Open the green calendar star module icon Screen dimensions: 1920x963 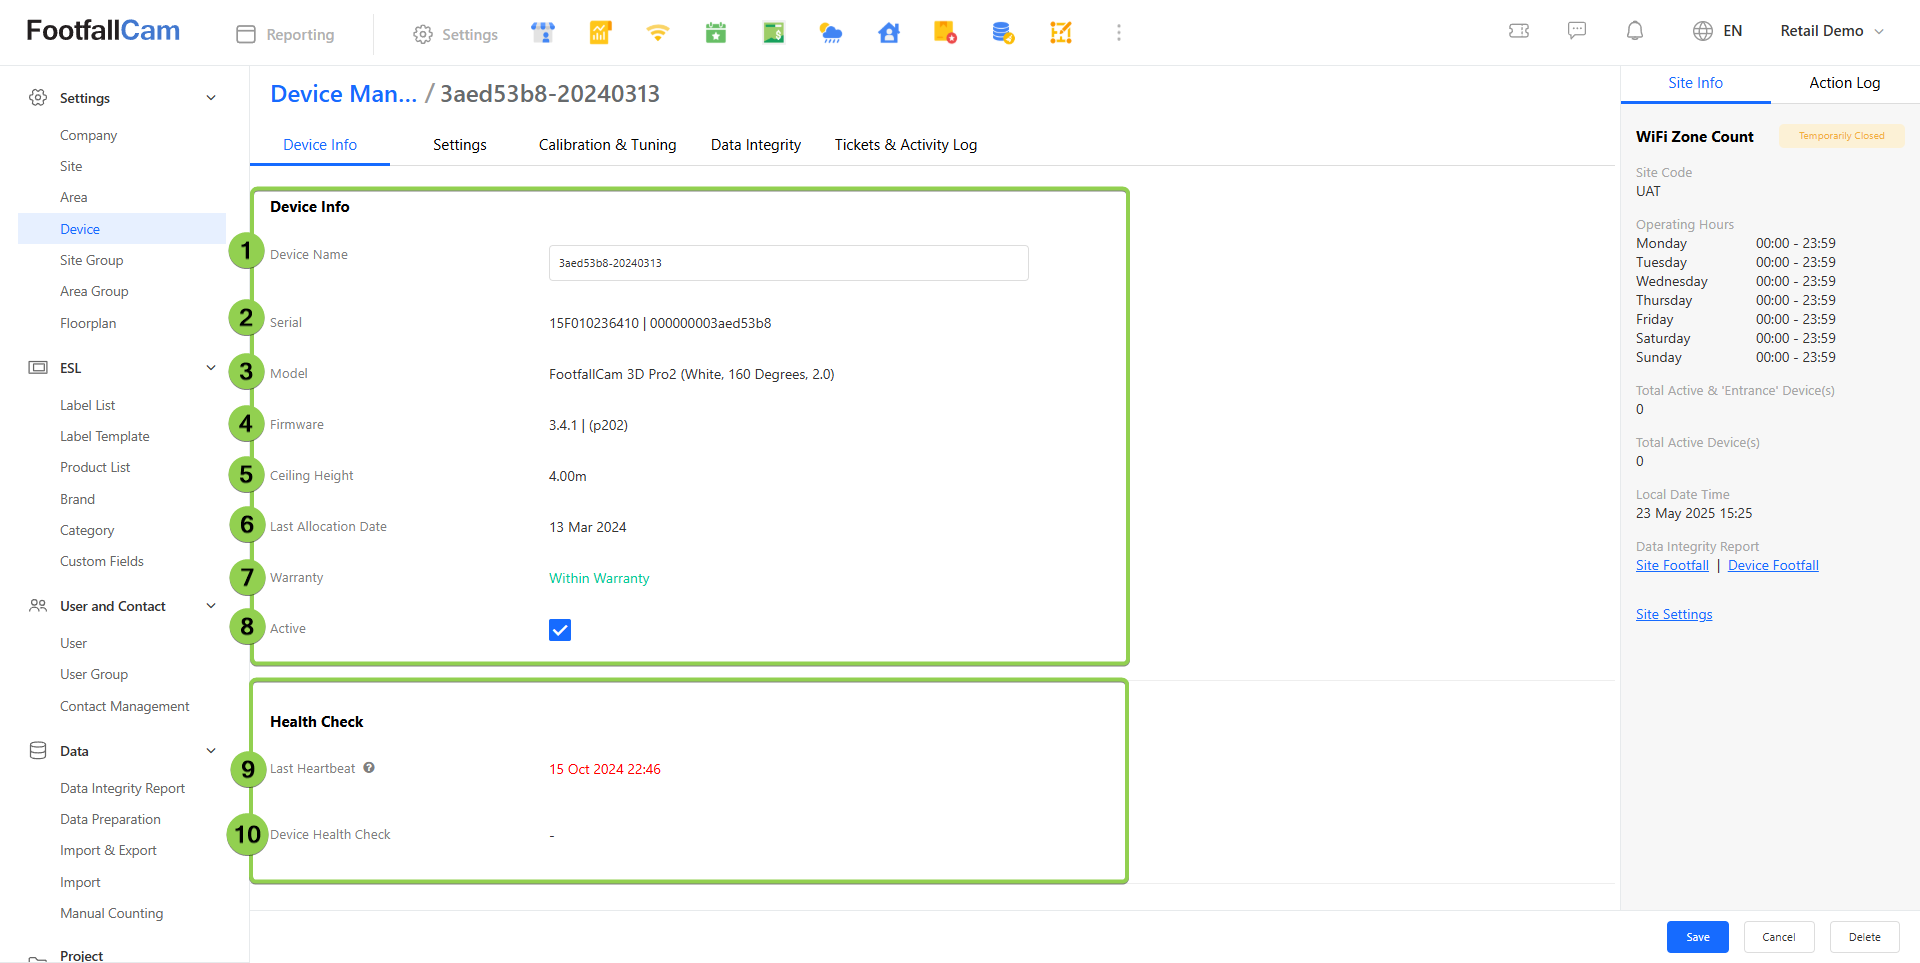click(716, 33)
